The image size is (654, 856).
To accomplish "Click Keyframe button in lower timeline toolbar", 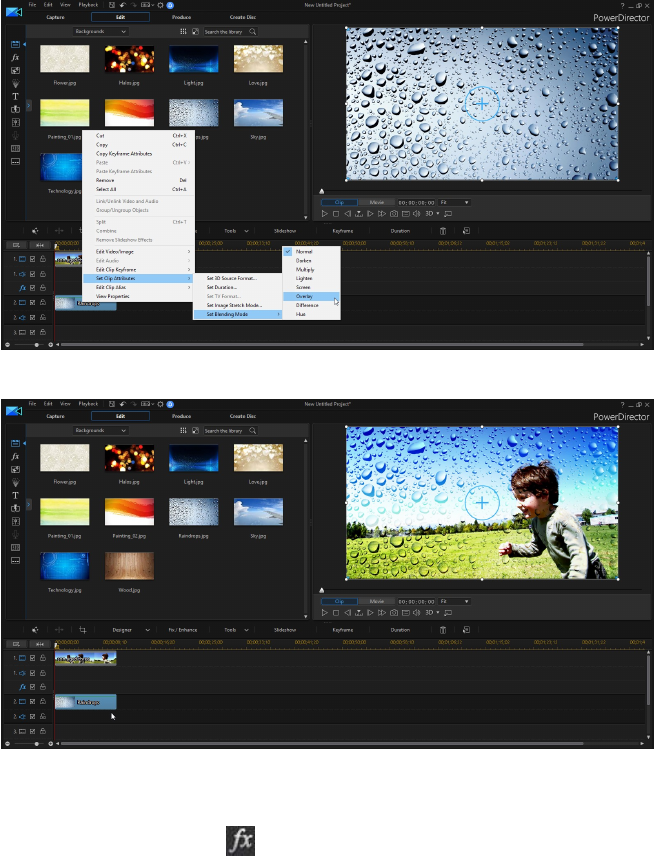I will [x=343, y=629].
